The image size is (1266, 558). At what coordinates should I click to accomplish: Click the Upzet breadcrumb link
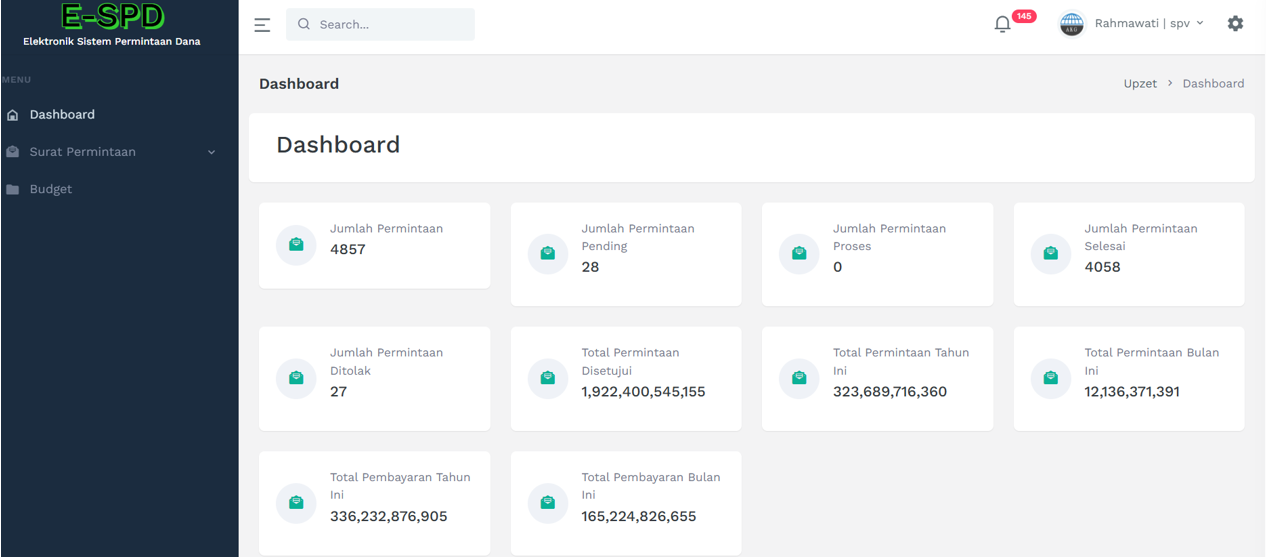click(1139, 84)
